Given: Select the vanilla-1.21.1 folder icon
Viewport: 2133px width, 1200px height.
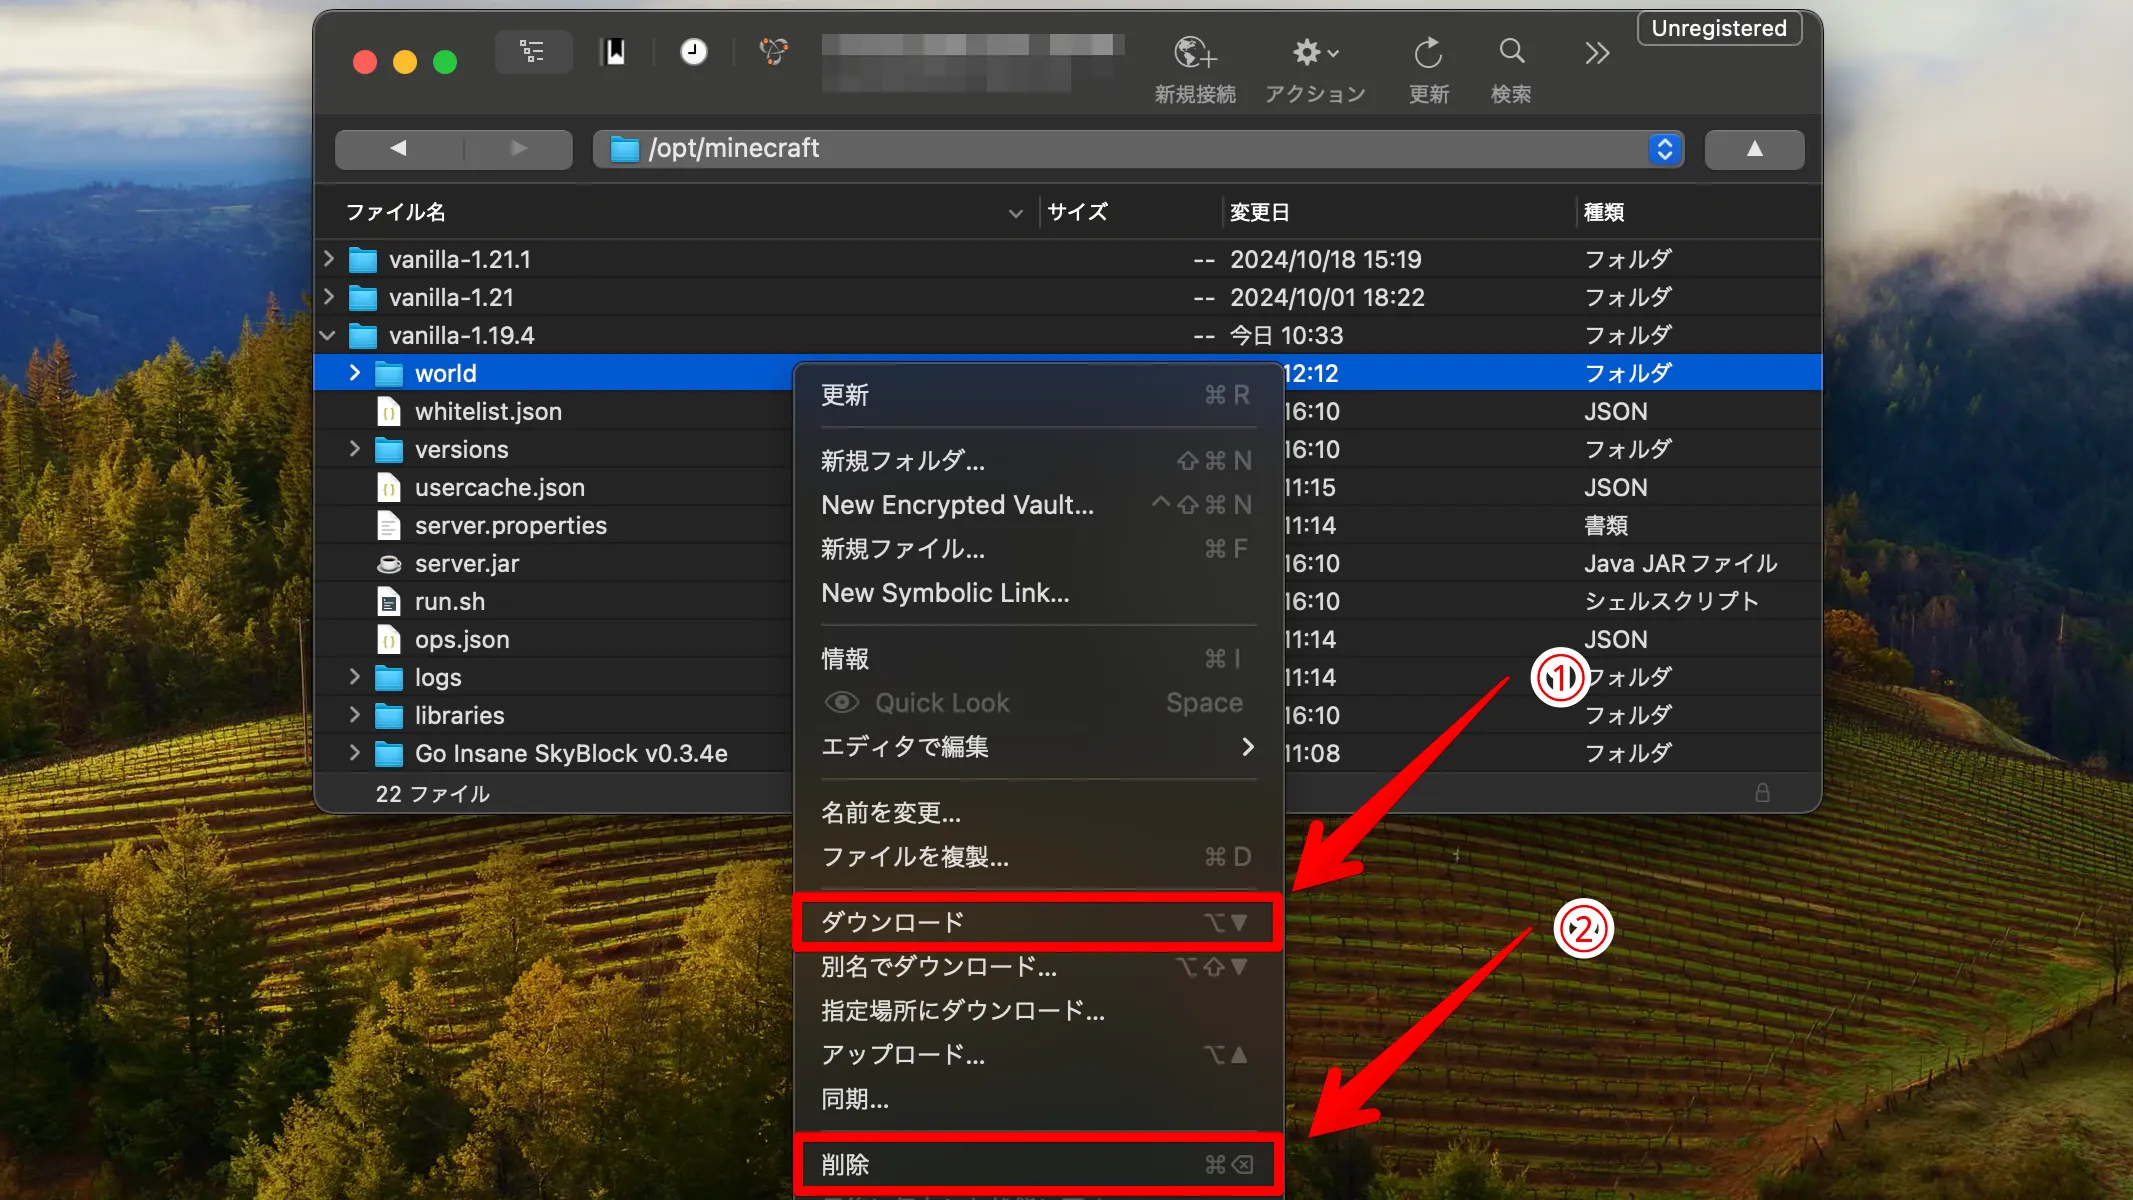Looking at the screenshot, I should click(x=362, y=260).
